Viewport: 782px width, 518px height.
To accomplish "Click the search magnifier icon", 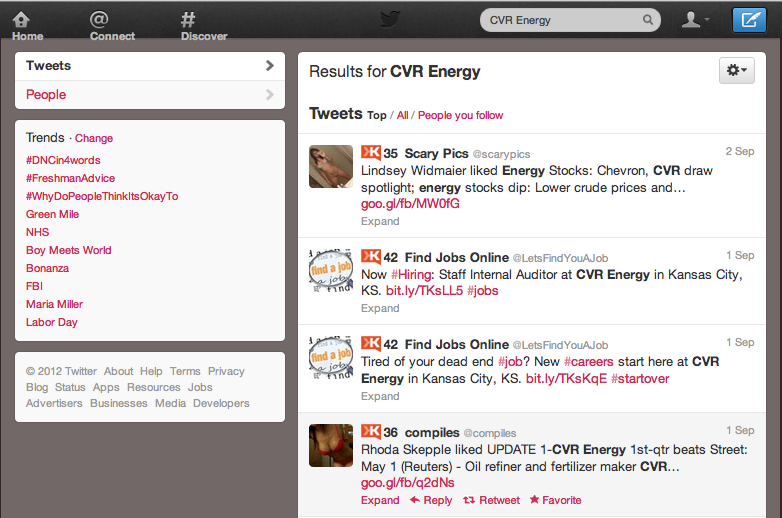I will click(647, 20).
